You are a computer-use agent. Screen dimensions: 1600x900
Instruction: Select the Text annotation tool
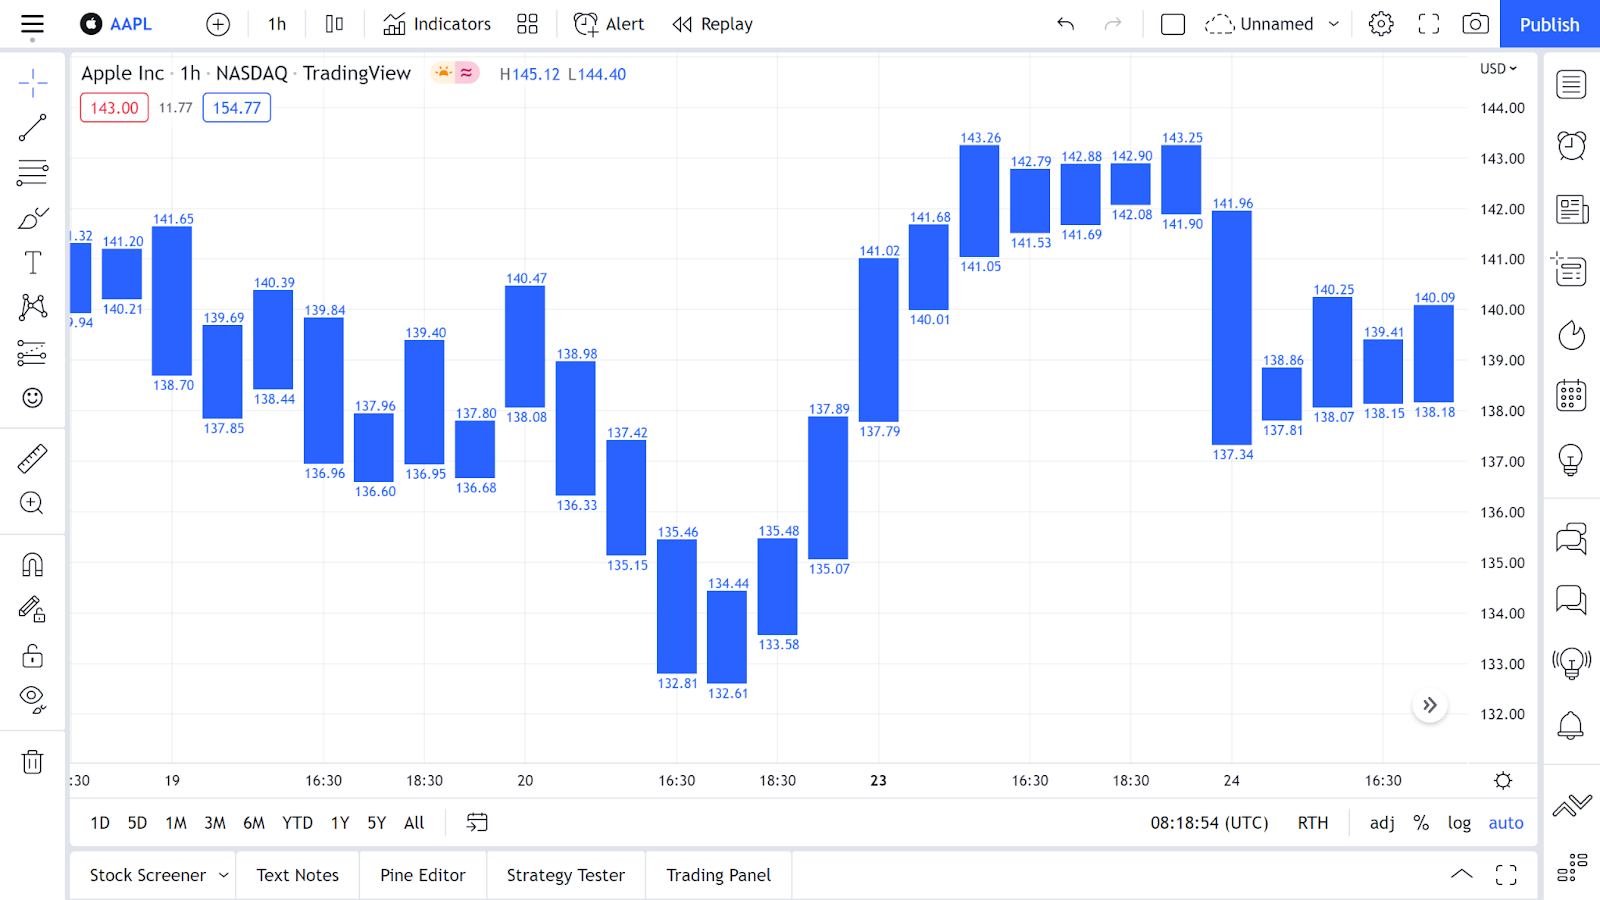(x=33, y=263)
